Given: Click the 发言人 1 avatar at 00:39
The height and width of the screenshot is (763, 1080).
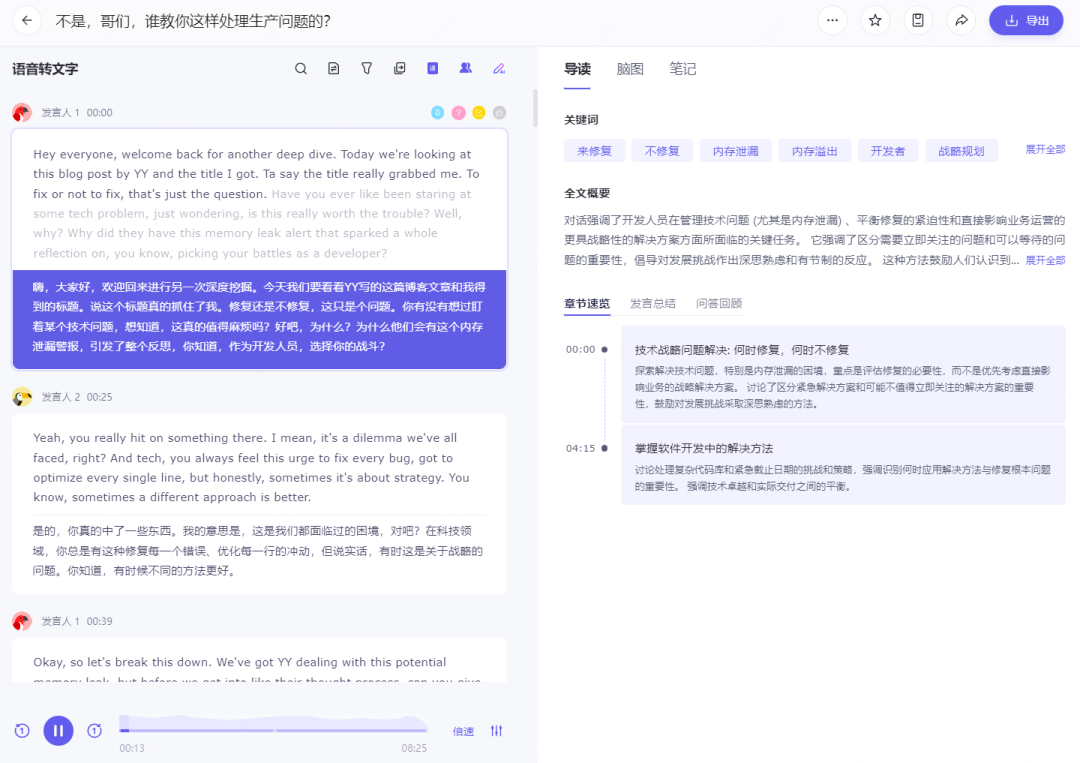Looking at the screenshot, I should 22,621.
